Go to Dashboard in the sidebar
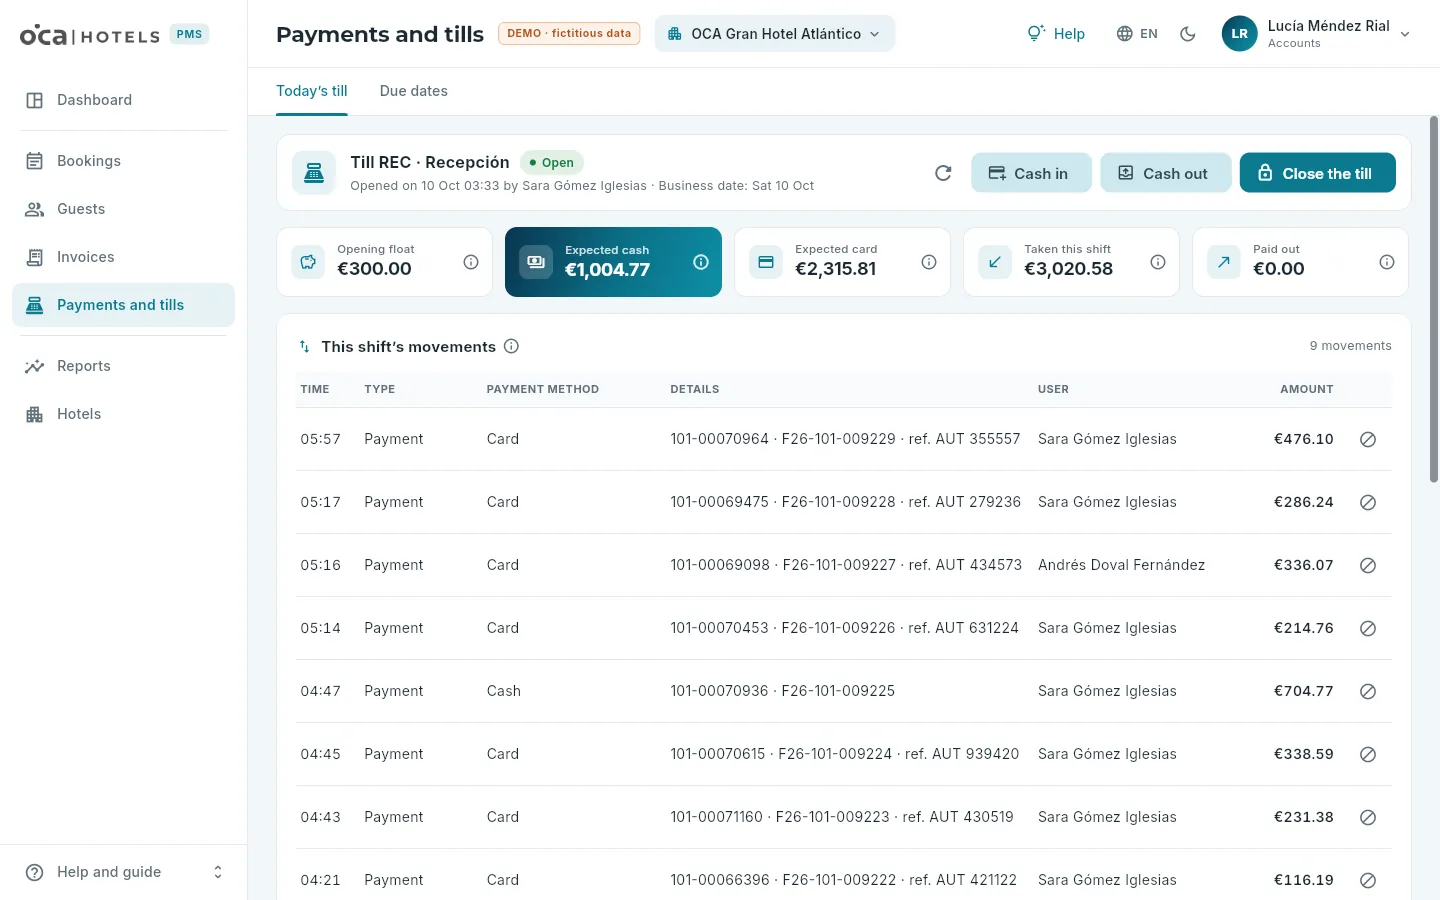The image size is (1440, 900). (x=124, y=100)
